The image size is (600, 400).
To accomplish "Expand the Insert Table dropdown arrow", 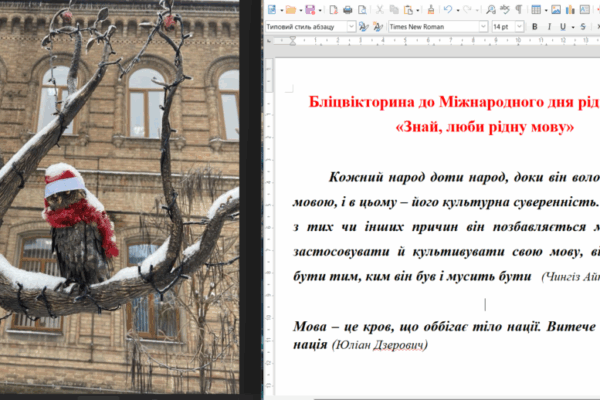I will click(x=544, y=9).
